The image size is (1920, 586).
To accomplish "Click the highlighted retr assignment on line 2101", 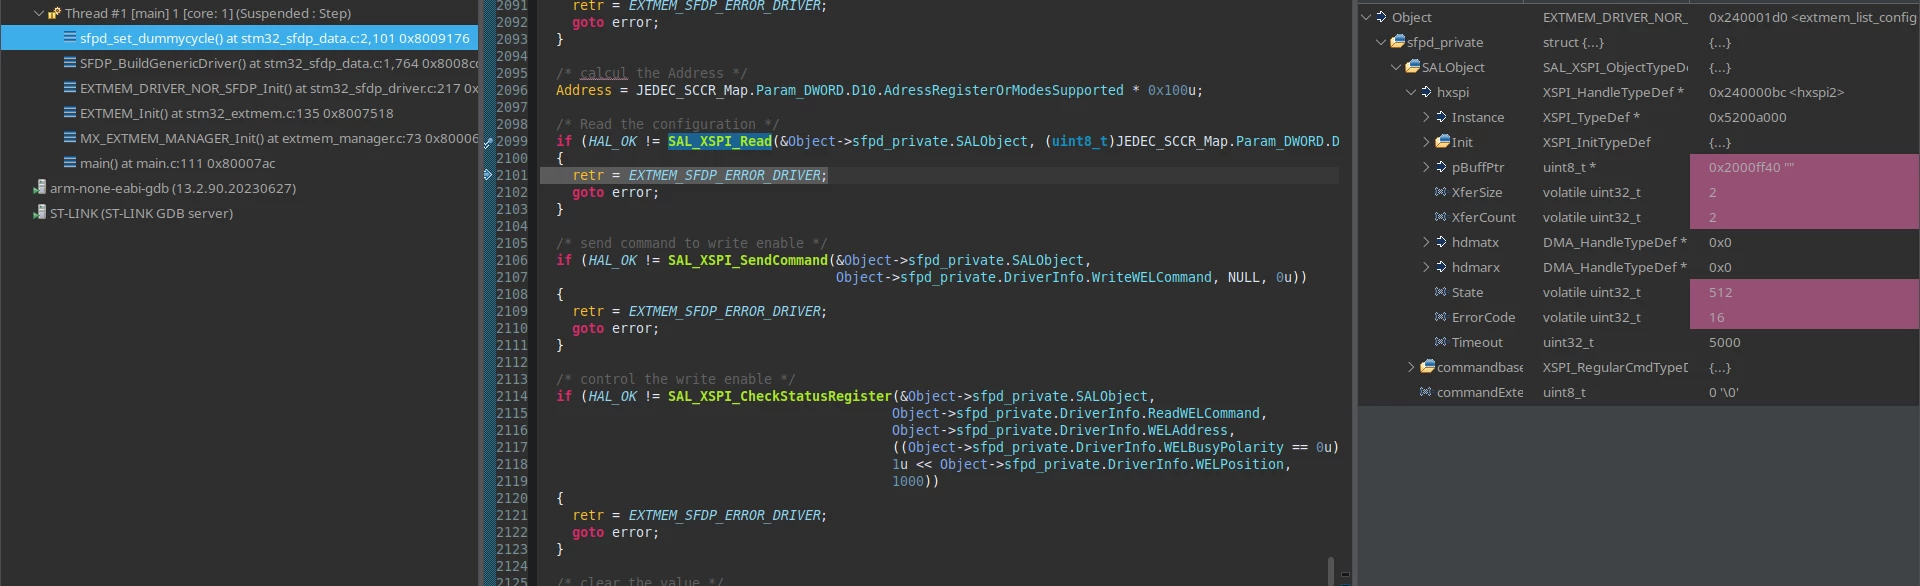I will [x=700, y=175].
